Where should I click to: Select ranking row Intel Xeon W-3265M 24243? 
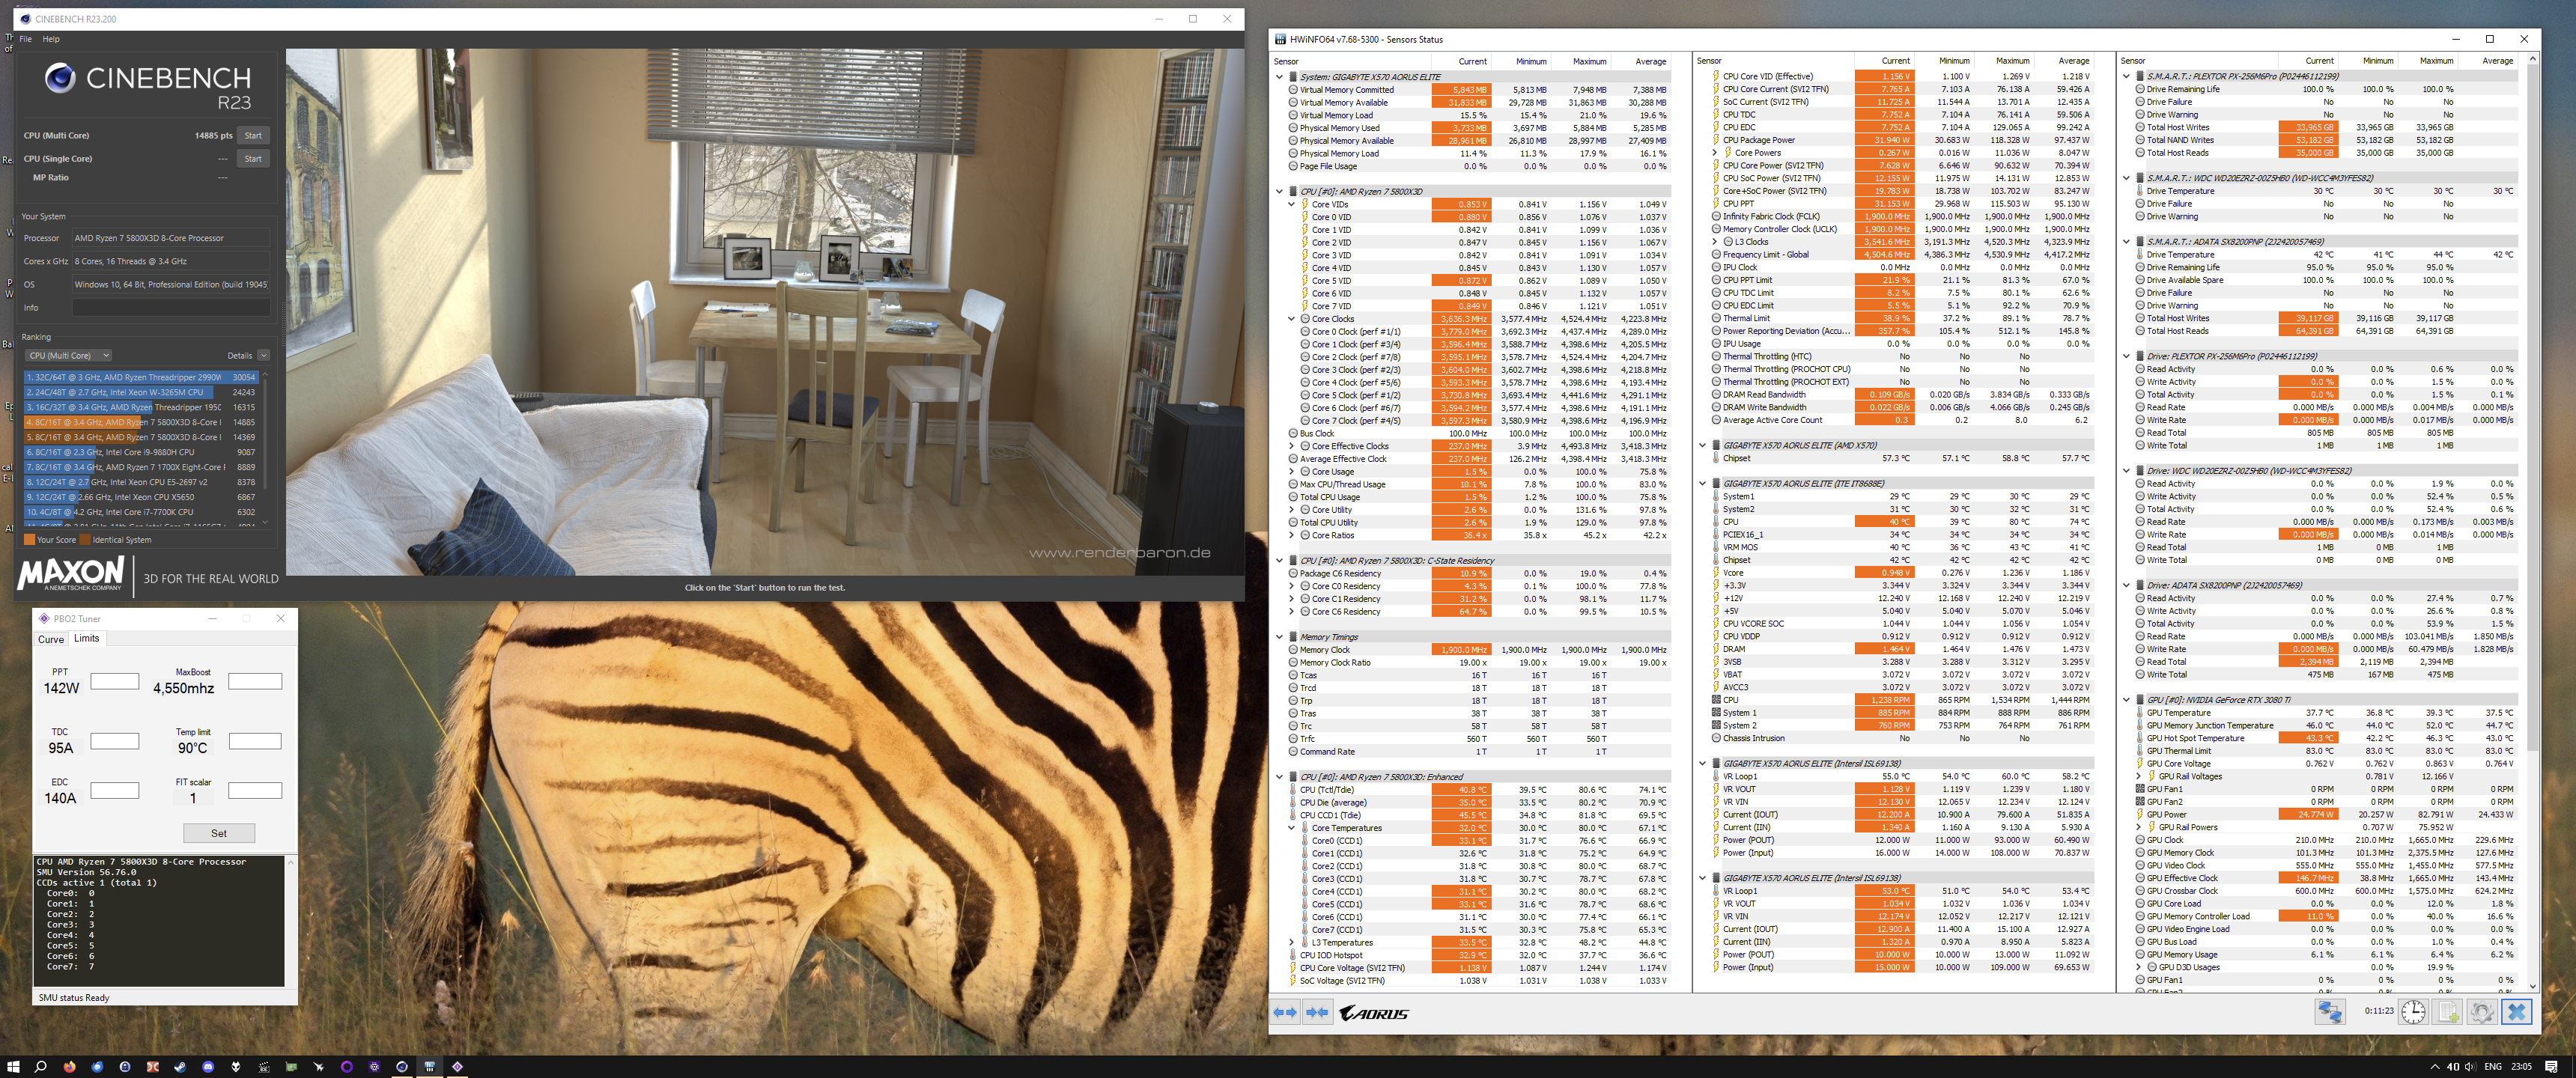click(x=141, y=392)
